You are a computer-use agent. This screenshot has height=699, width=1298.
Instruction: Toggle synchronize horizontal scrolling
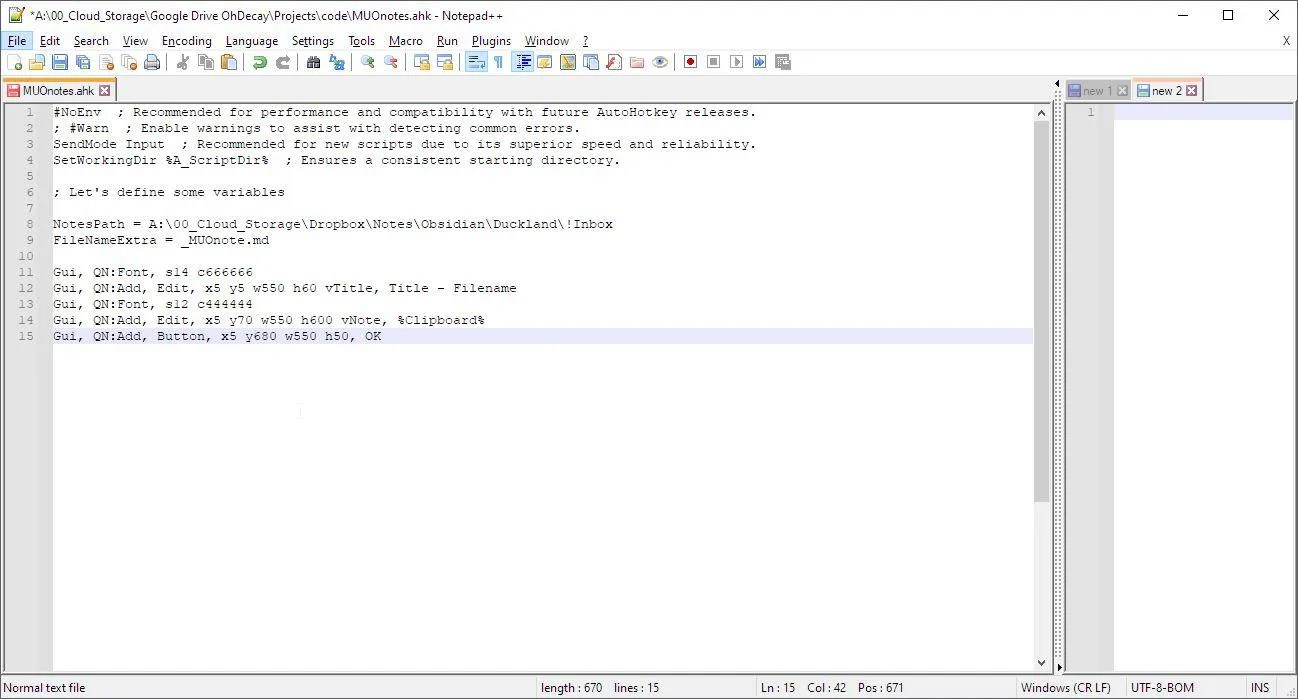click(x=444, y=62)
